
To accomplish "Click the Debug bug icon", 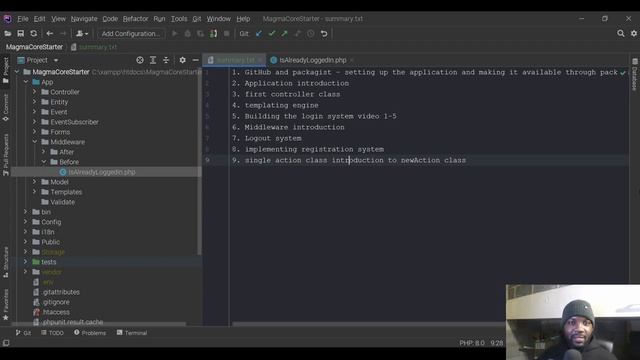I will coord(188,33).
